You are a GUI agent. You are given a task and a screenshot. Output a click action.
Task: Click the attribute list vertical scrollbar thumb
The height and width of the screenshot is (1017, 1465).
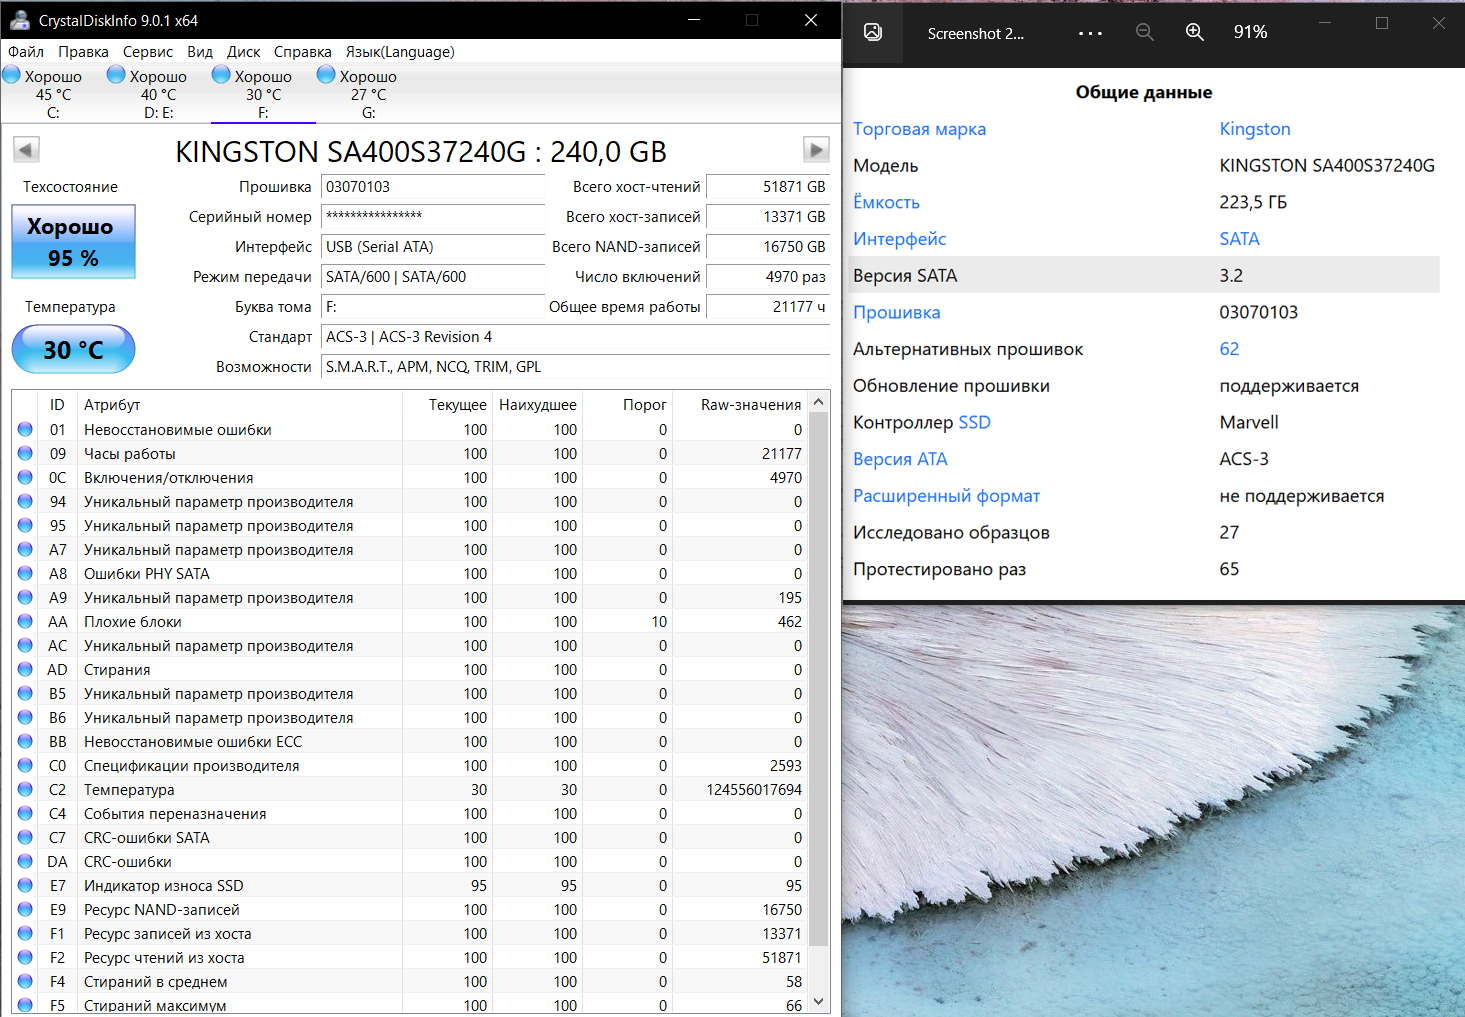point(819,678)
